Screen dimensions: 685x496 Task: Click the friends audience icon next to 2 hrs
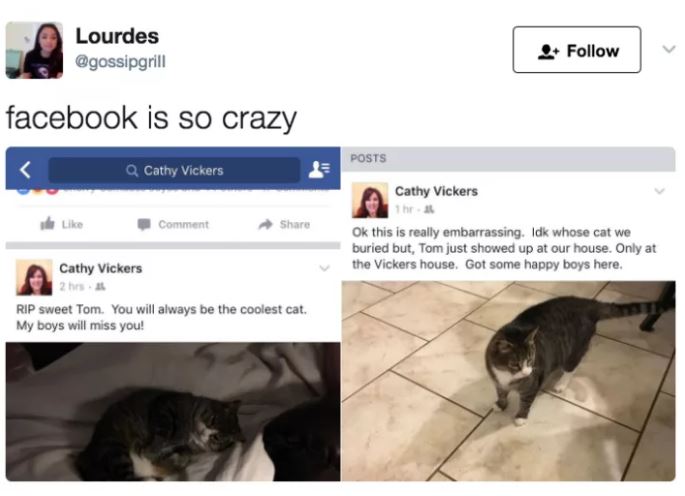100,287
